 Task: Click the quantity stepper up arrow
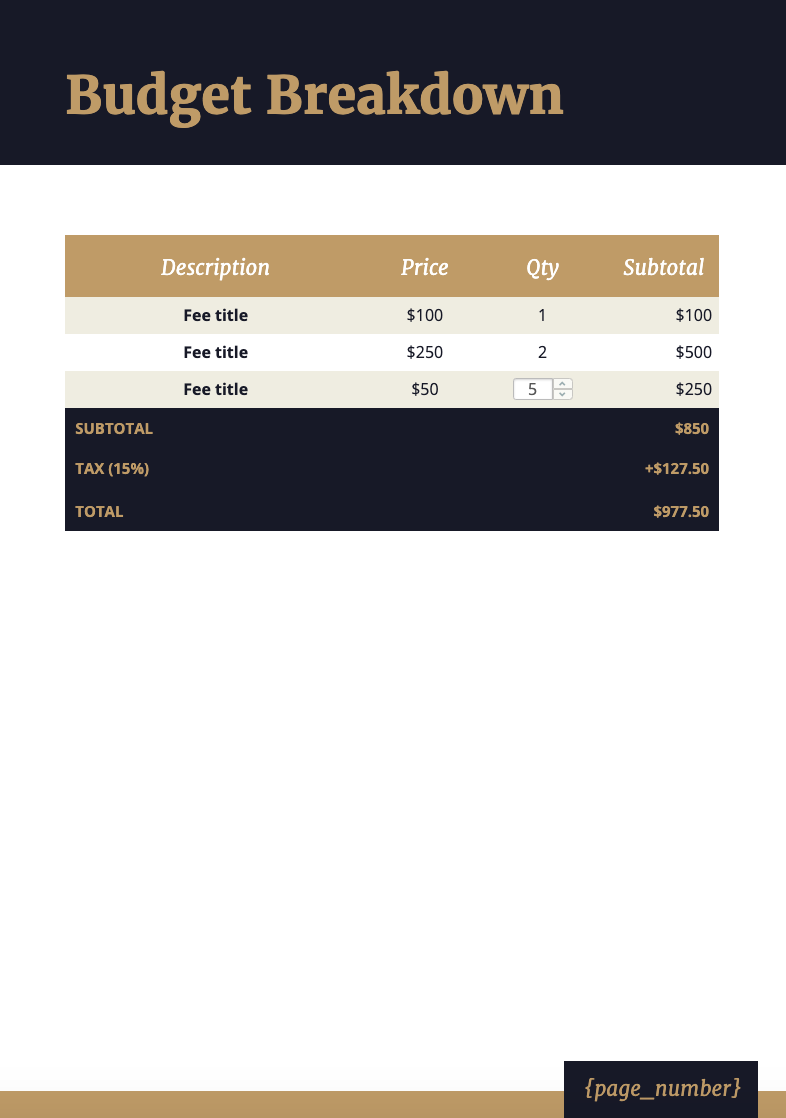pyautogui.click(x=562, y=384)
